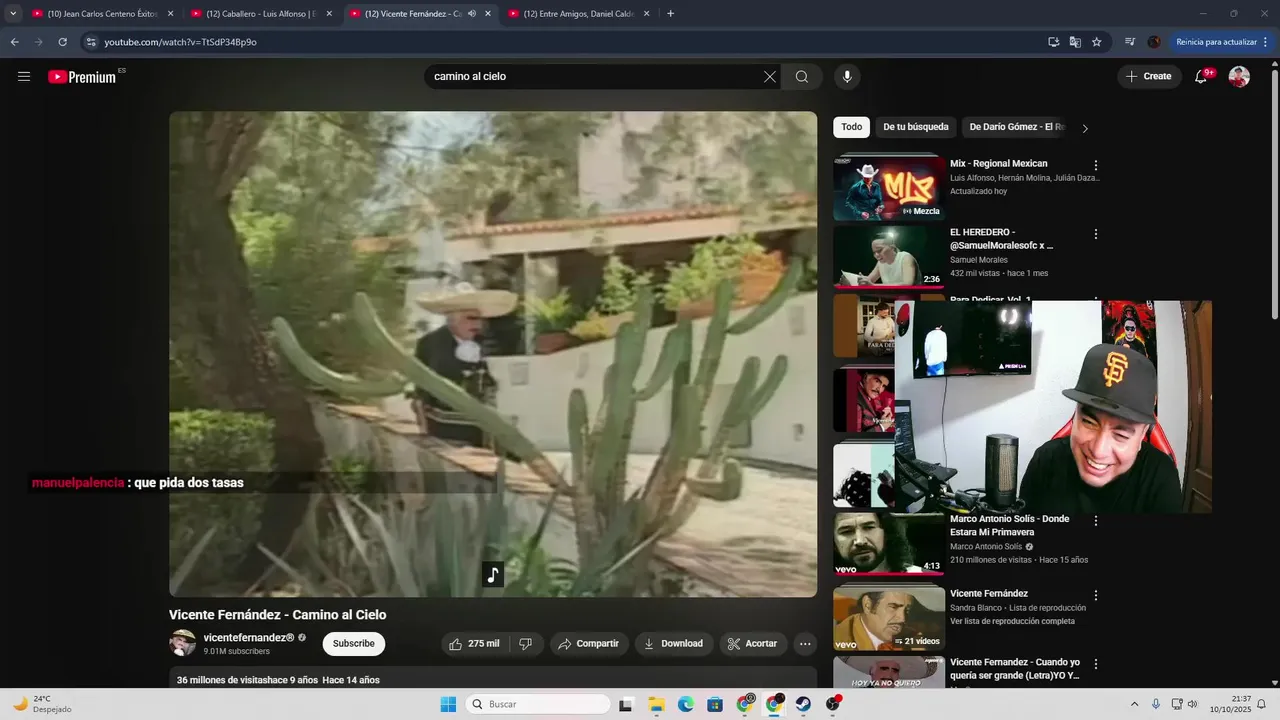This screenshot has width=1280, height=720.
Task: Open vicentefernandez channel avatar
Action: pyautogui.click(x=182, y=643)
